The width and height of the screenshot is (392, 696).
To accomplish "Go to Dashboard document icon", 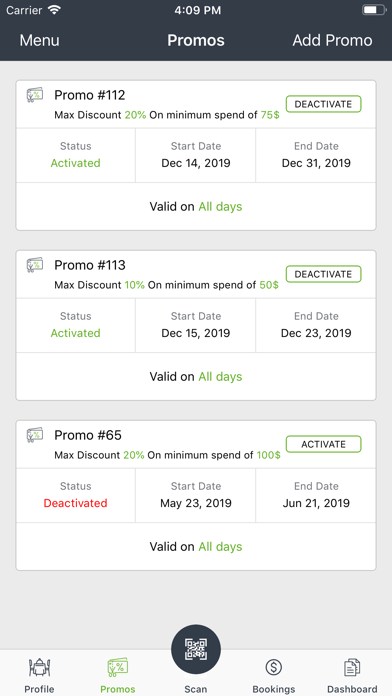I will 352,667.
